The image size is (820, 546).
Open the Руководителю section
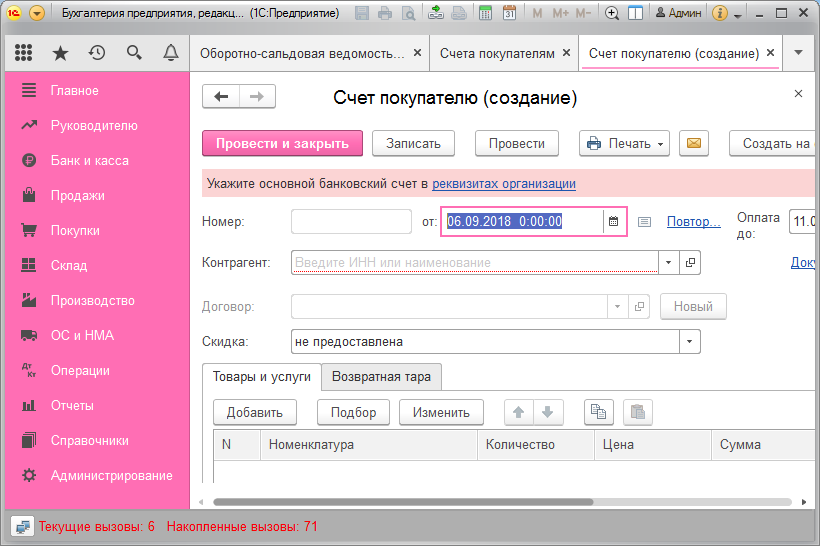click(x=97, y=126)
